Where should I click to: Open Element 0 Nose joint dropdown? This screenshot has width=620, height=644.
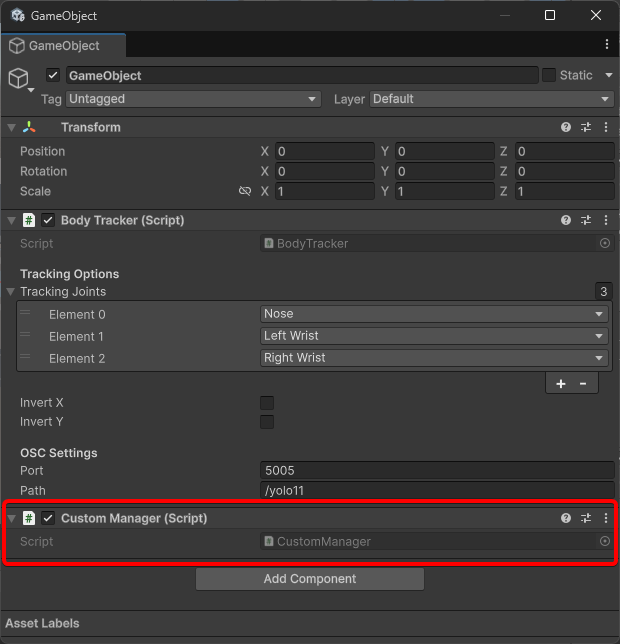[434, 314]
